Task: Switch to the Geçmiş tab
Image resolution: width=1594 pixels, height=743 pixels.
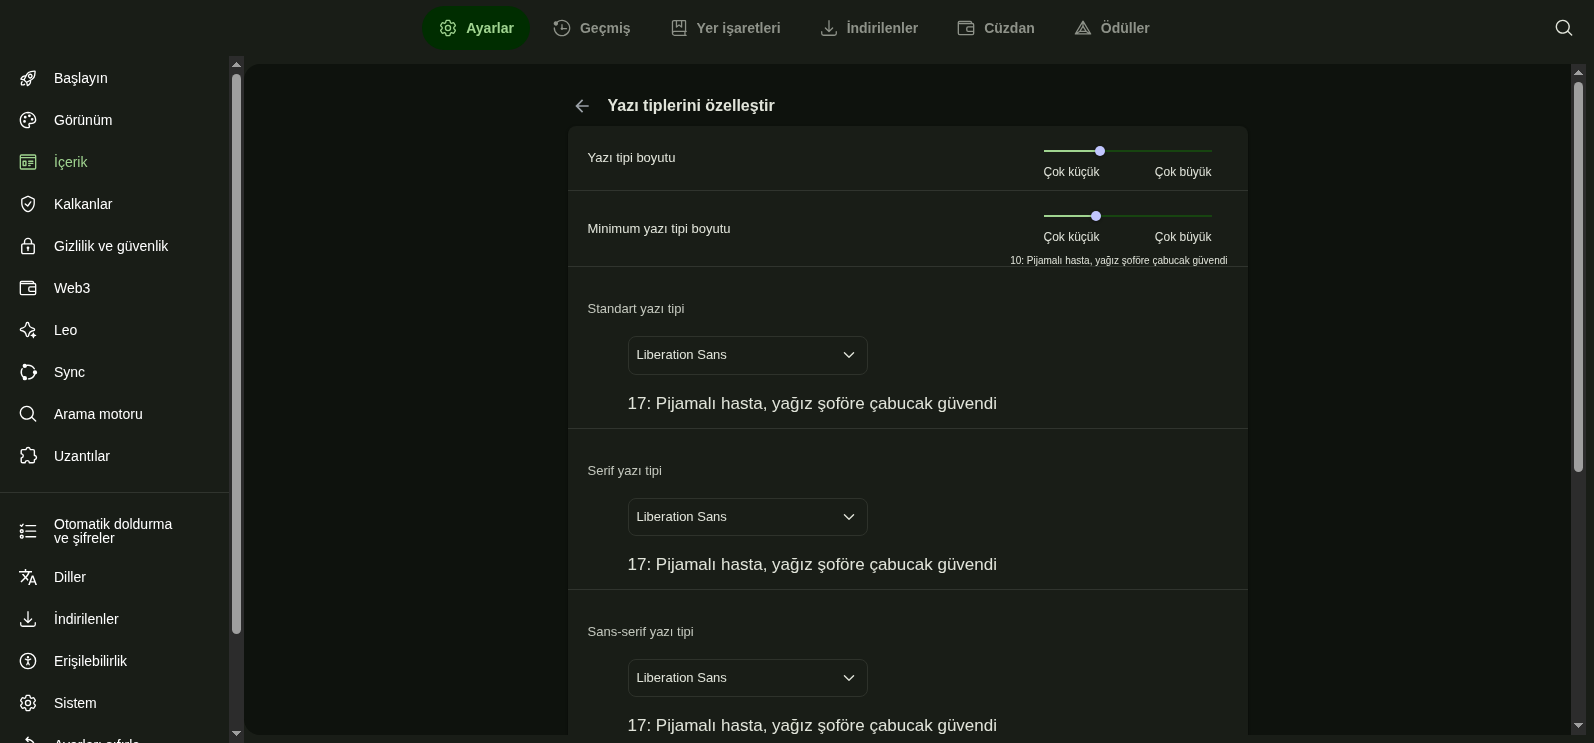Action: tap(592, 28)
